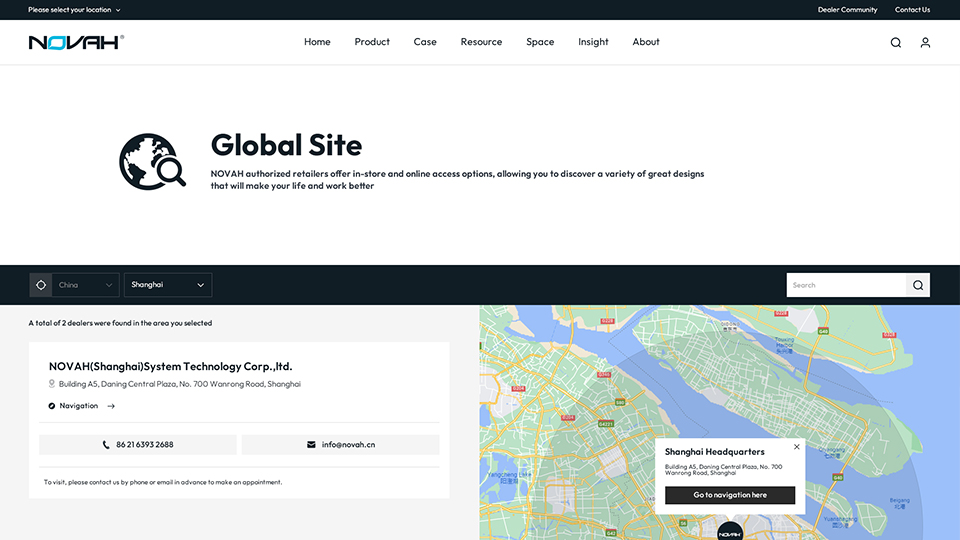
Task: Click the locate-me crosshair icon
Action: point(41,285)
